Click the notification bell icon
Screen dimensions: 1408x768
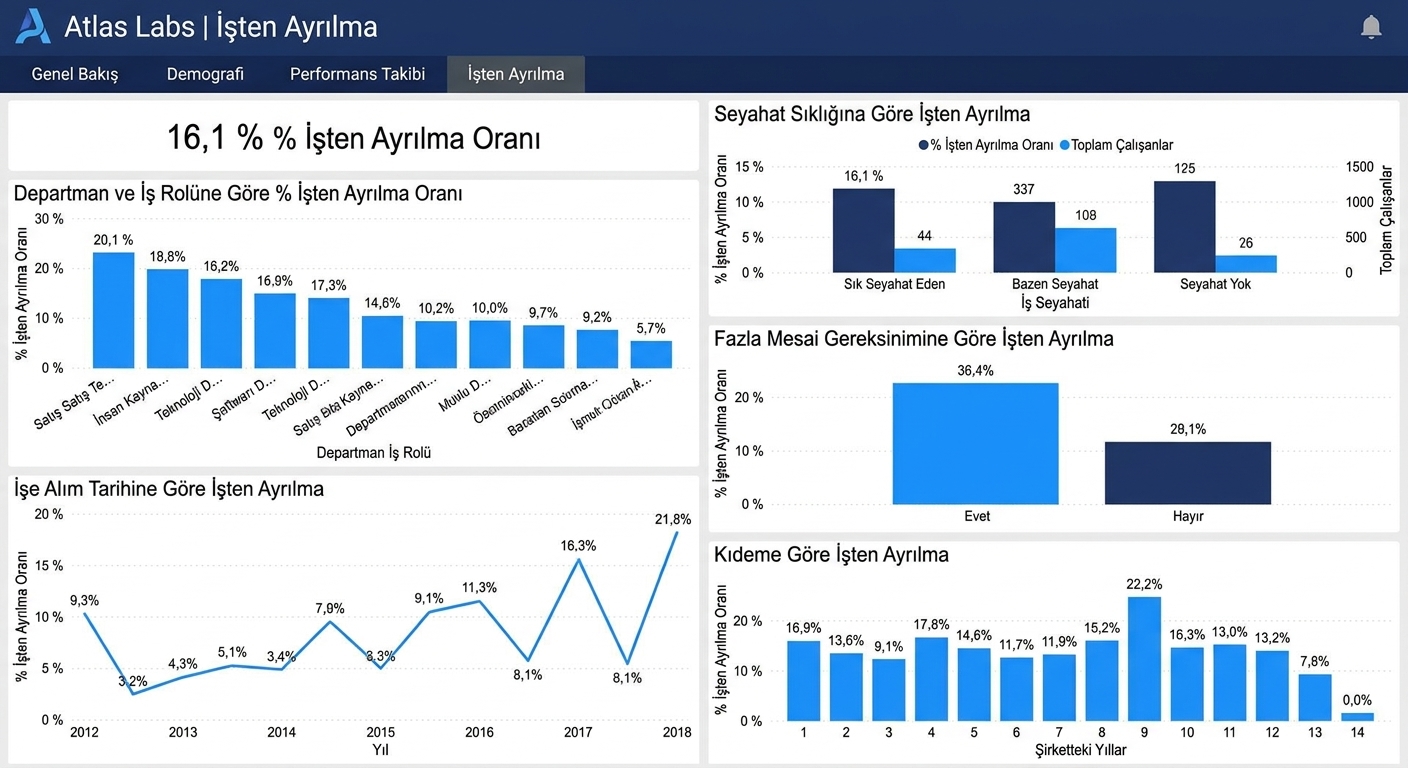click(1371, 27)
